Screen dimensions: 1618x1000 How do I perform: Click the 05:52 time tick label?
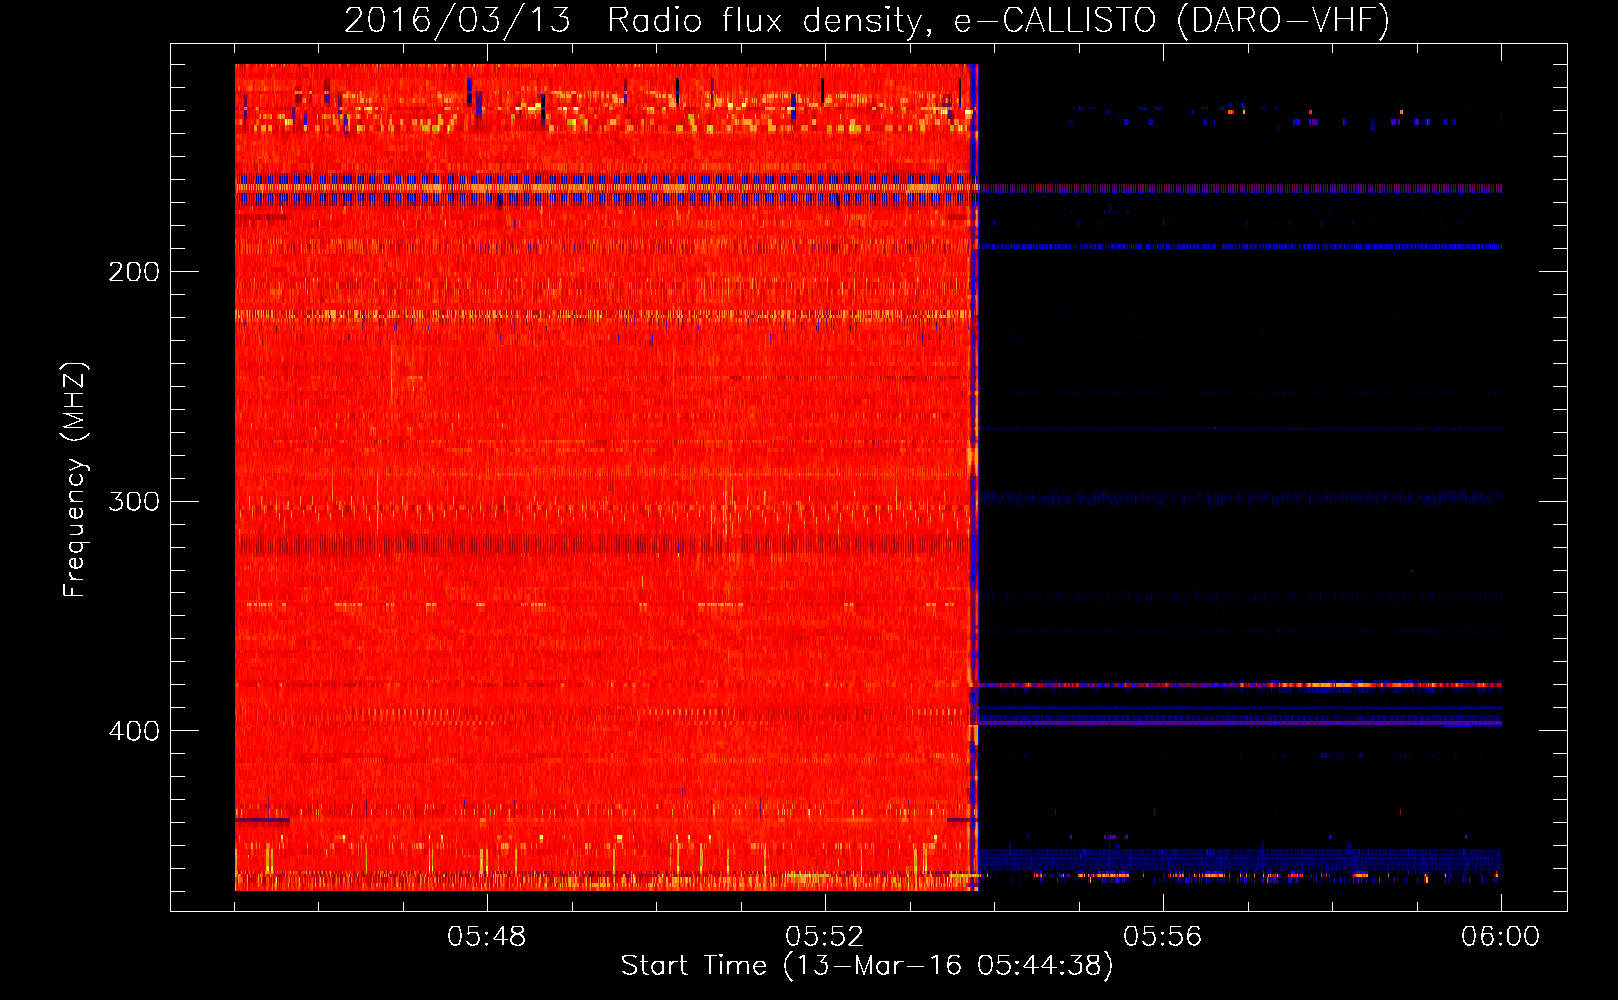(x=825, y=937)
